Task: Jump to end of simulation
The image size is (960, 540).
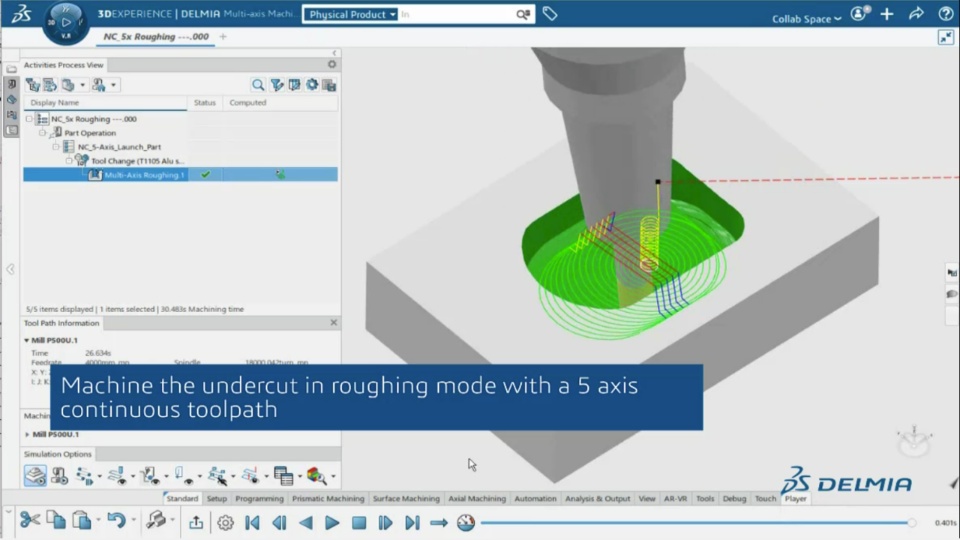Action: coord(412,523)
